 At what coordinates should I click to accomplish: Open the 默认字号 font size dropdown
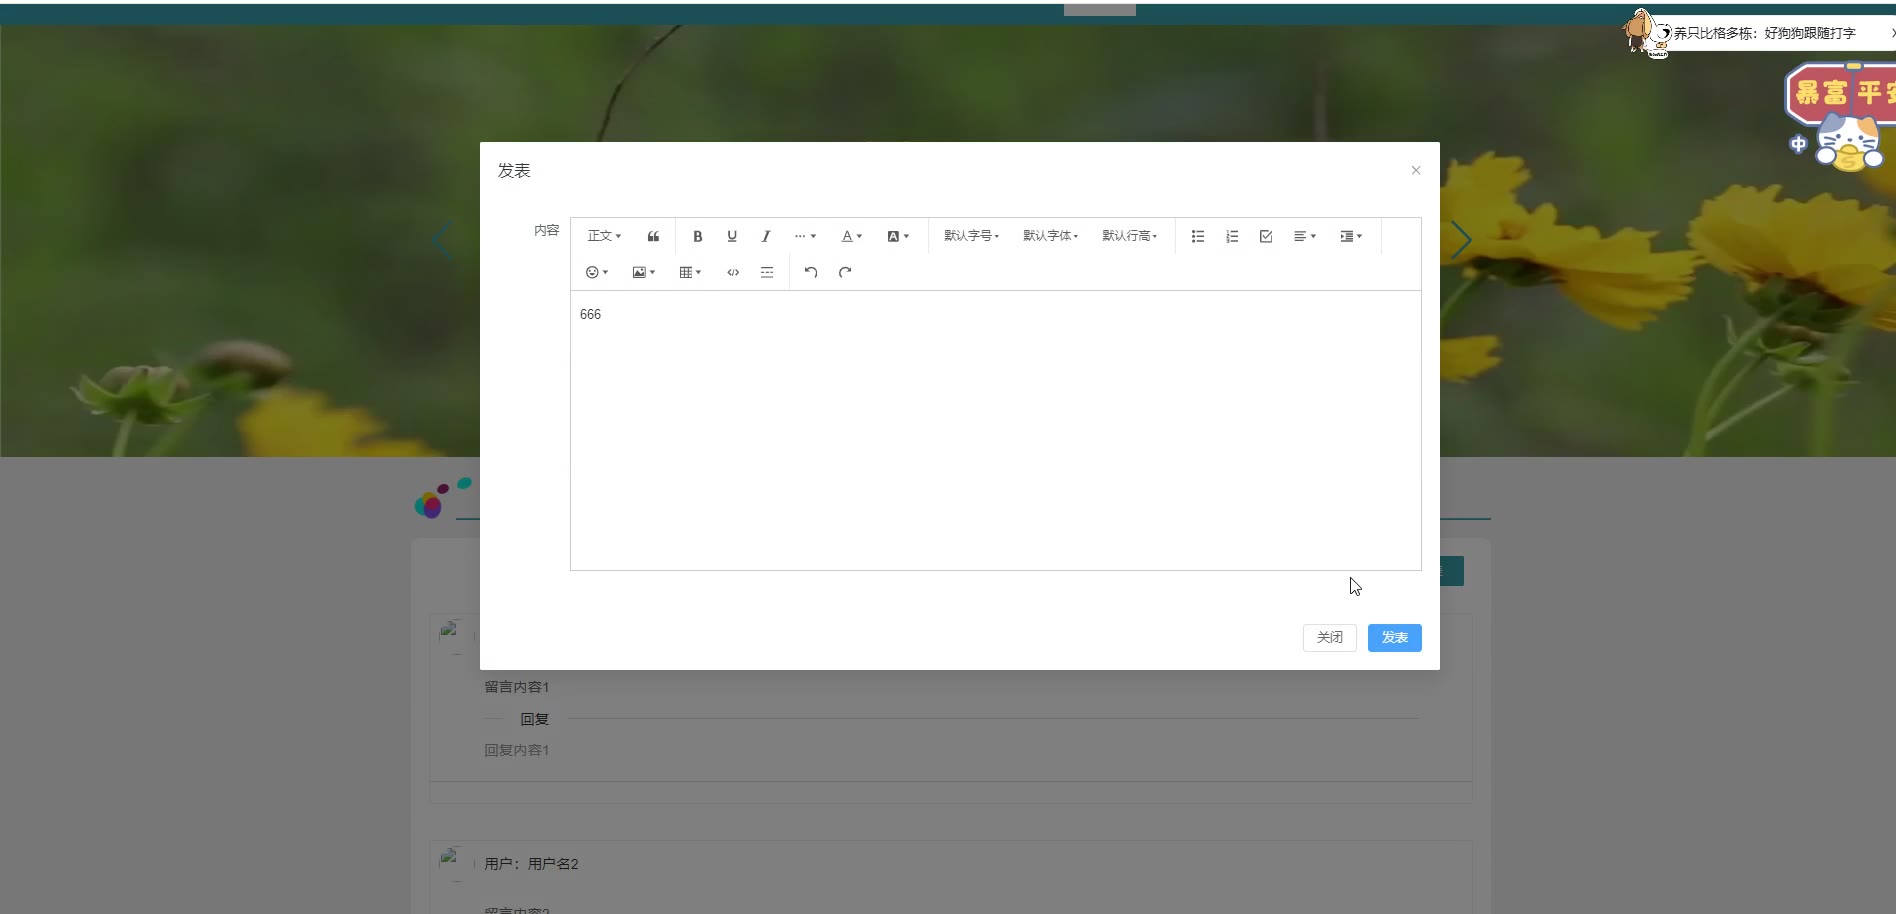(971, 236)
